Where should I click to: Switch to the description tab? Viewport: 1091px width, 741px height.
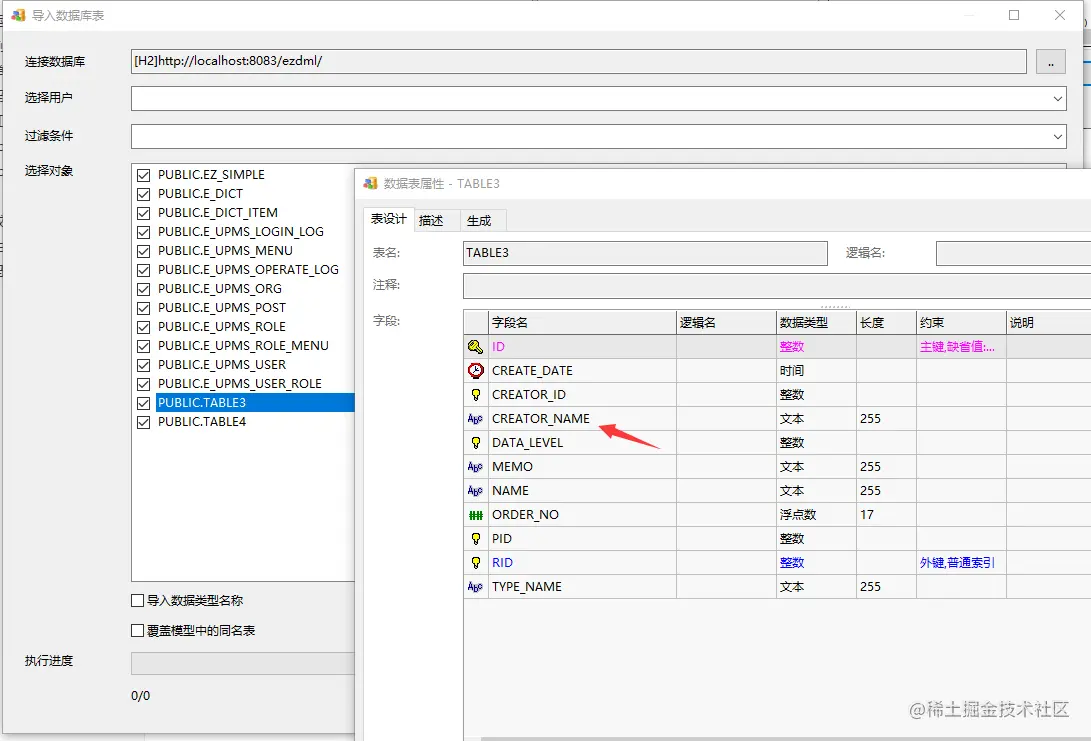coord(431,221)
